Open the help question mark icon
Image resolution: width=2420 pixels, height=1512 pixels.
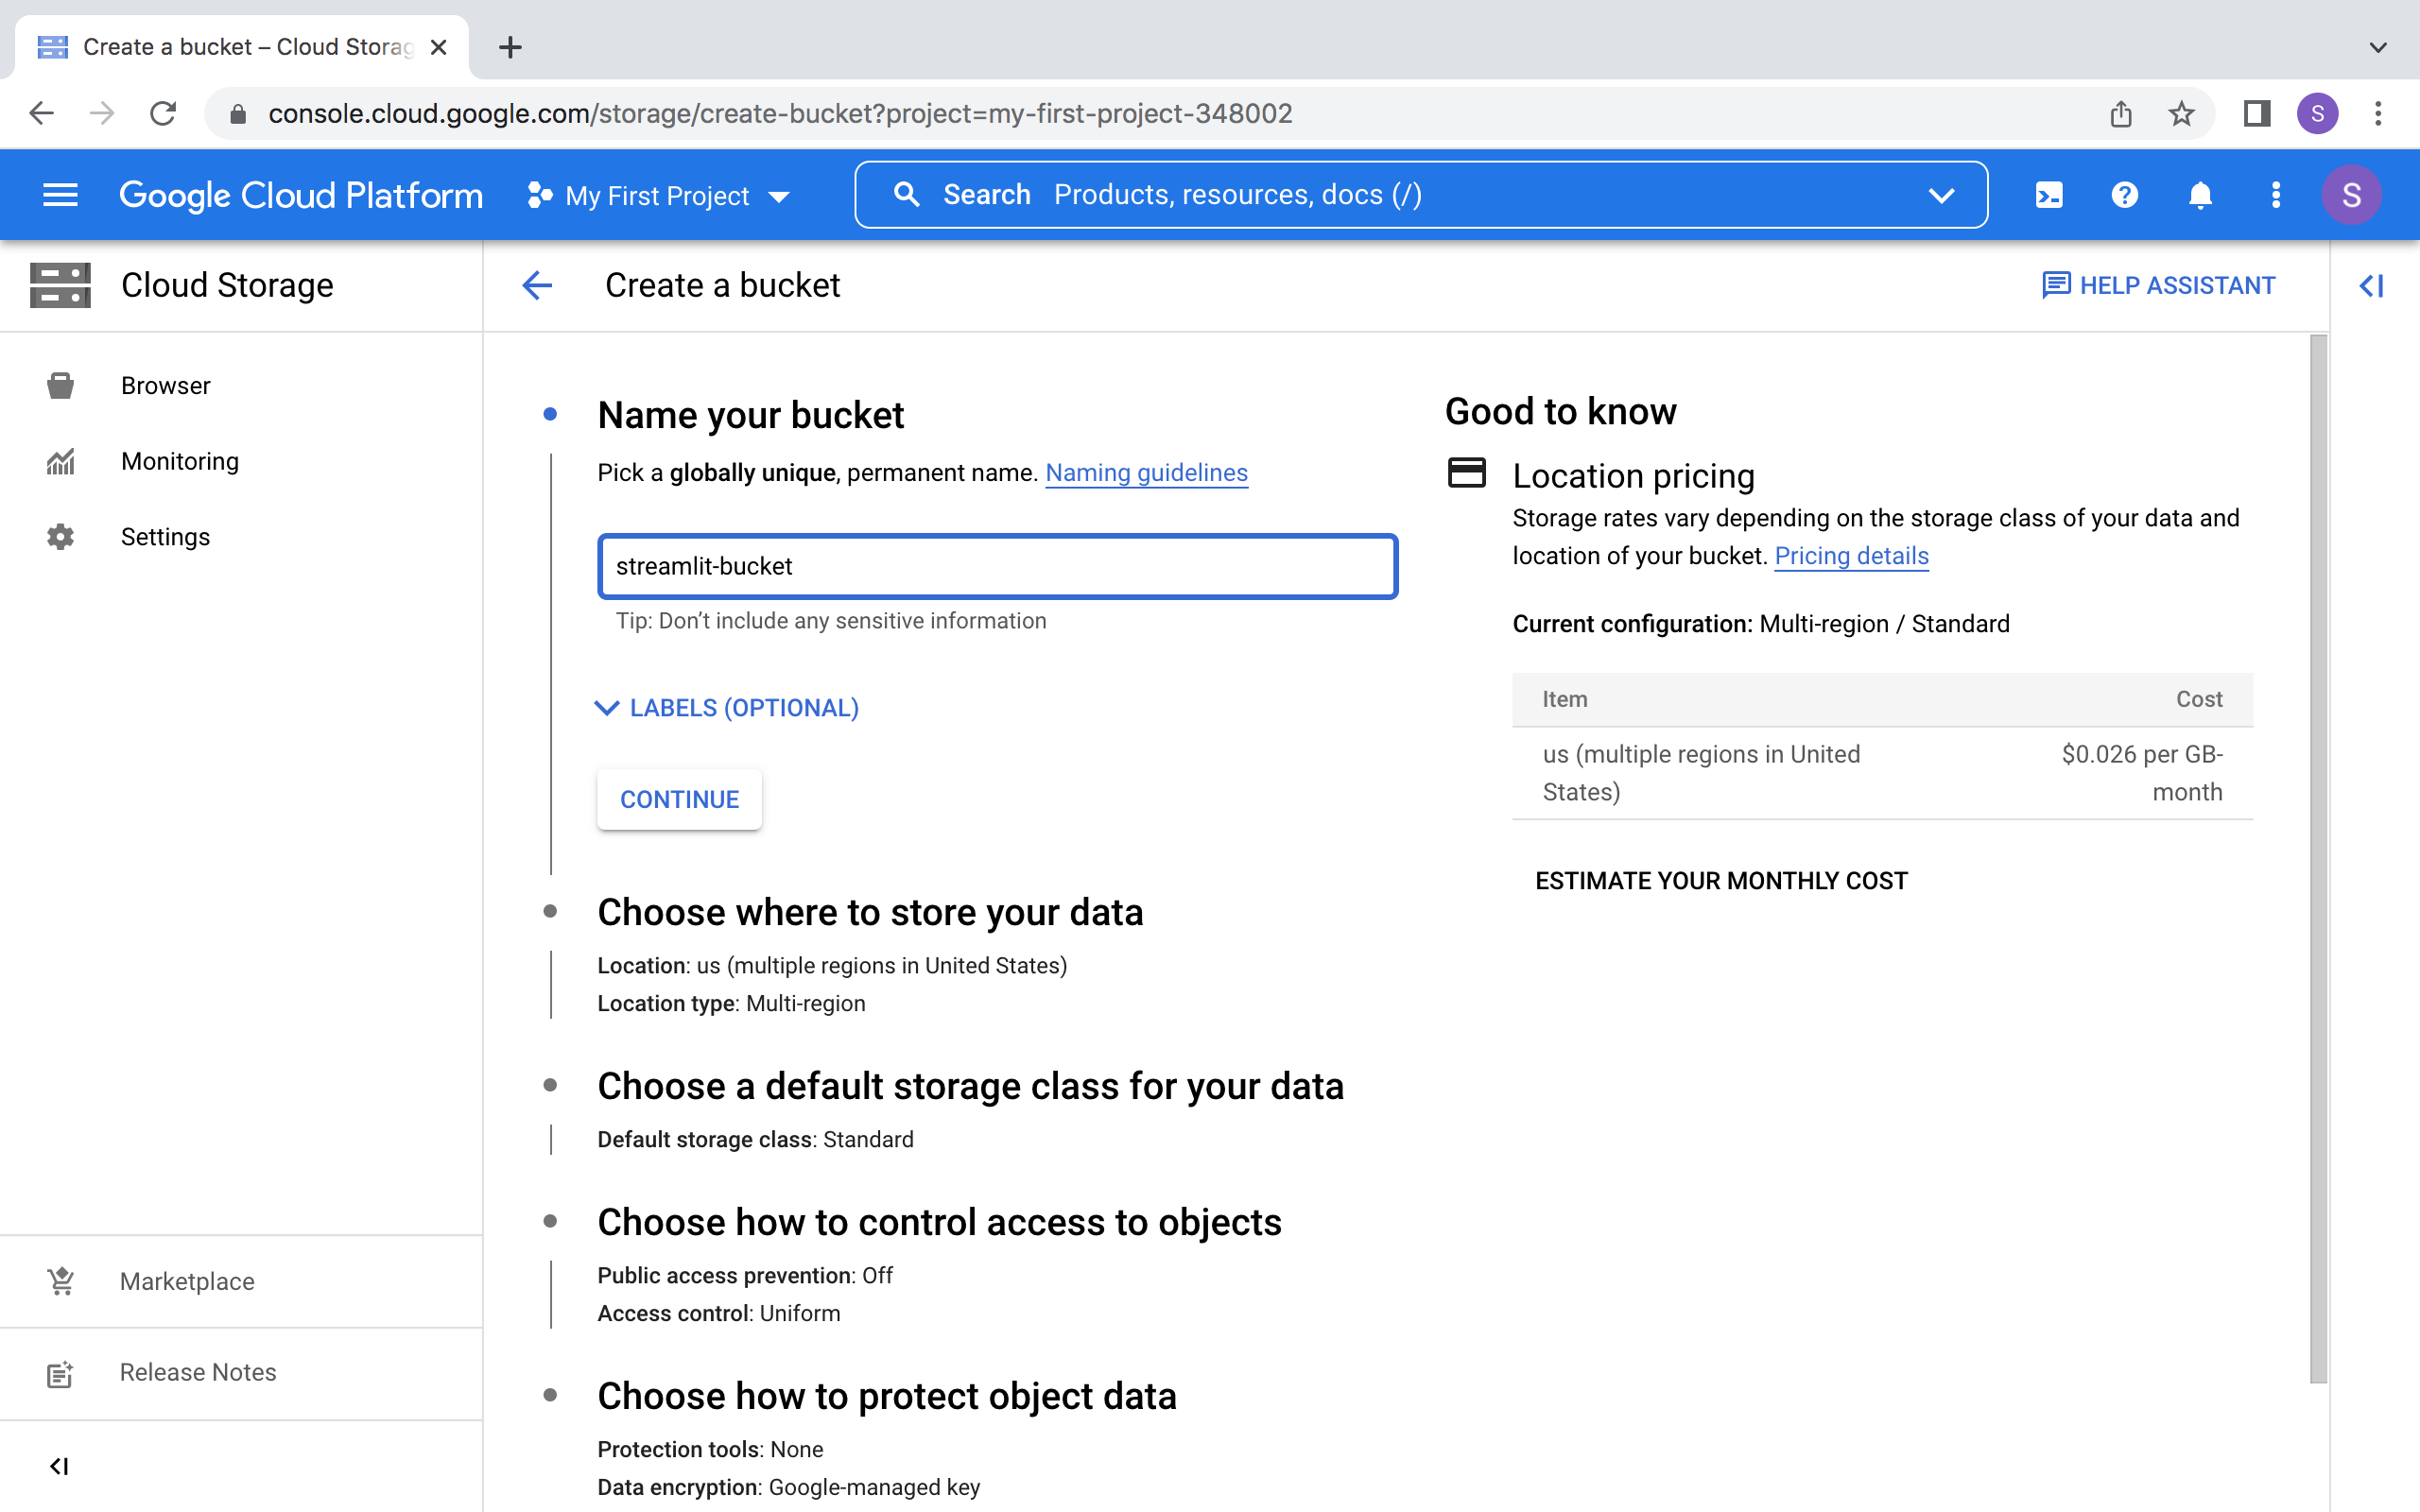pos(2124,195)
